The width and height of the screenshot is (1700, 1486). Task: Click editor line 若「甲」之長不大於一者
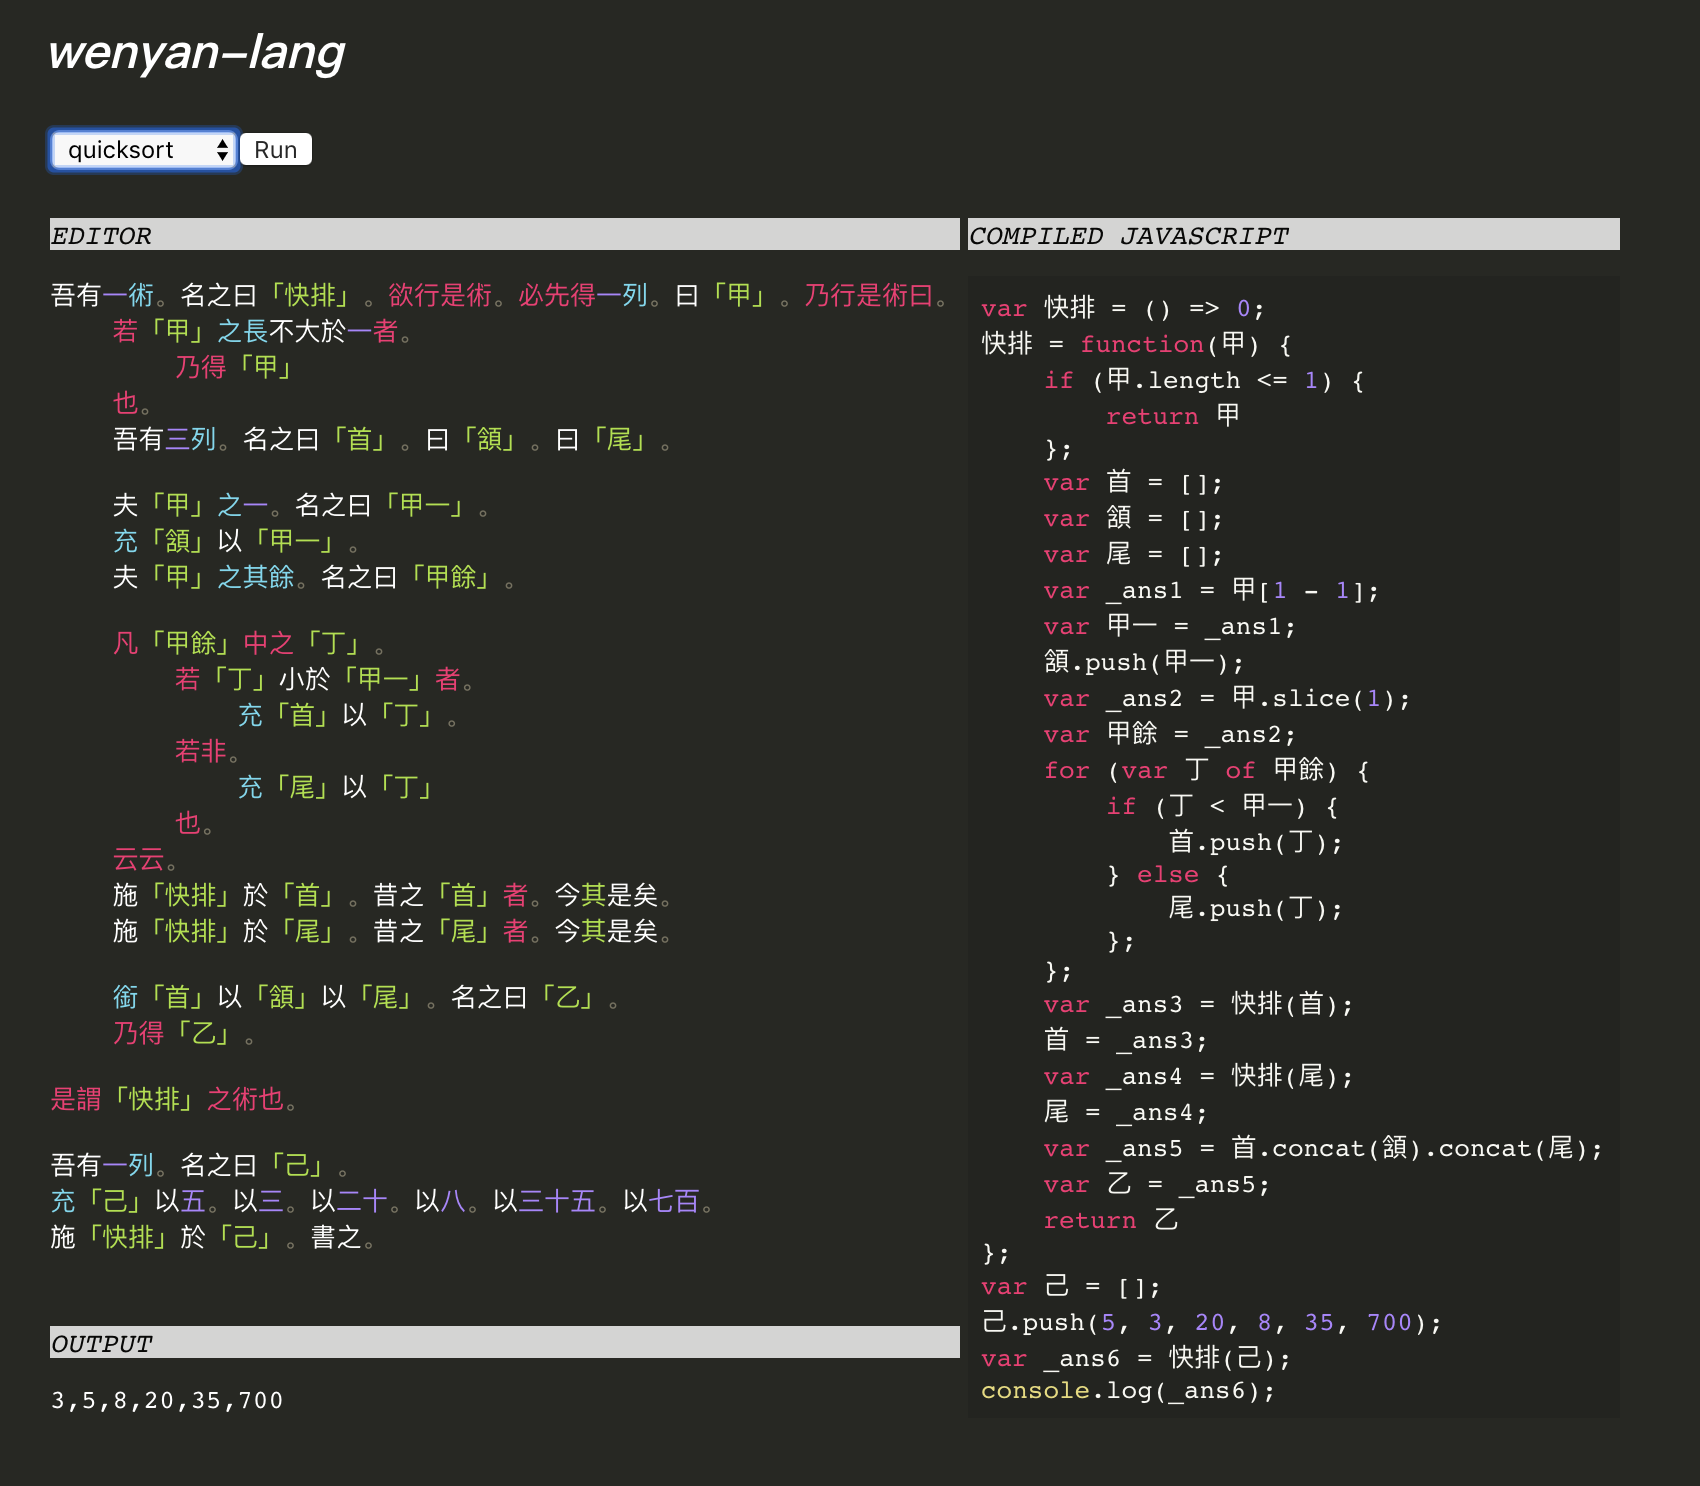(x=263, y=332)
